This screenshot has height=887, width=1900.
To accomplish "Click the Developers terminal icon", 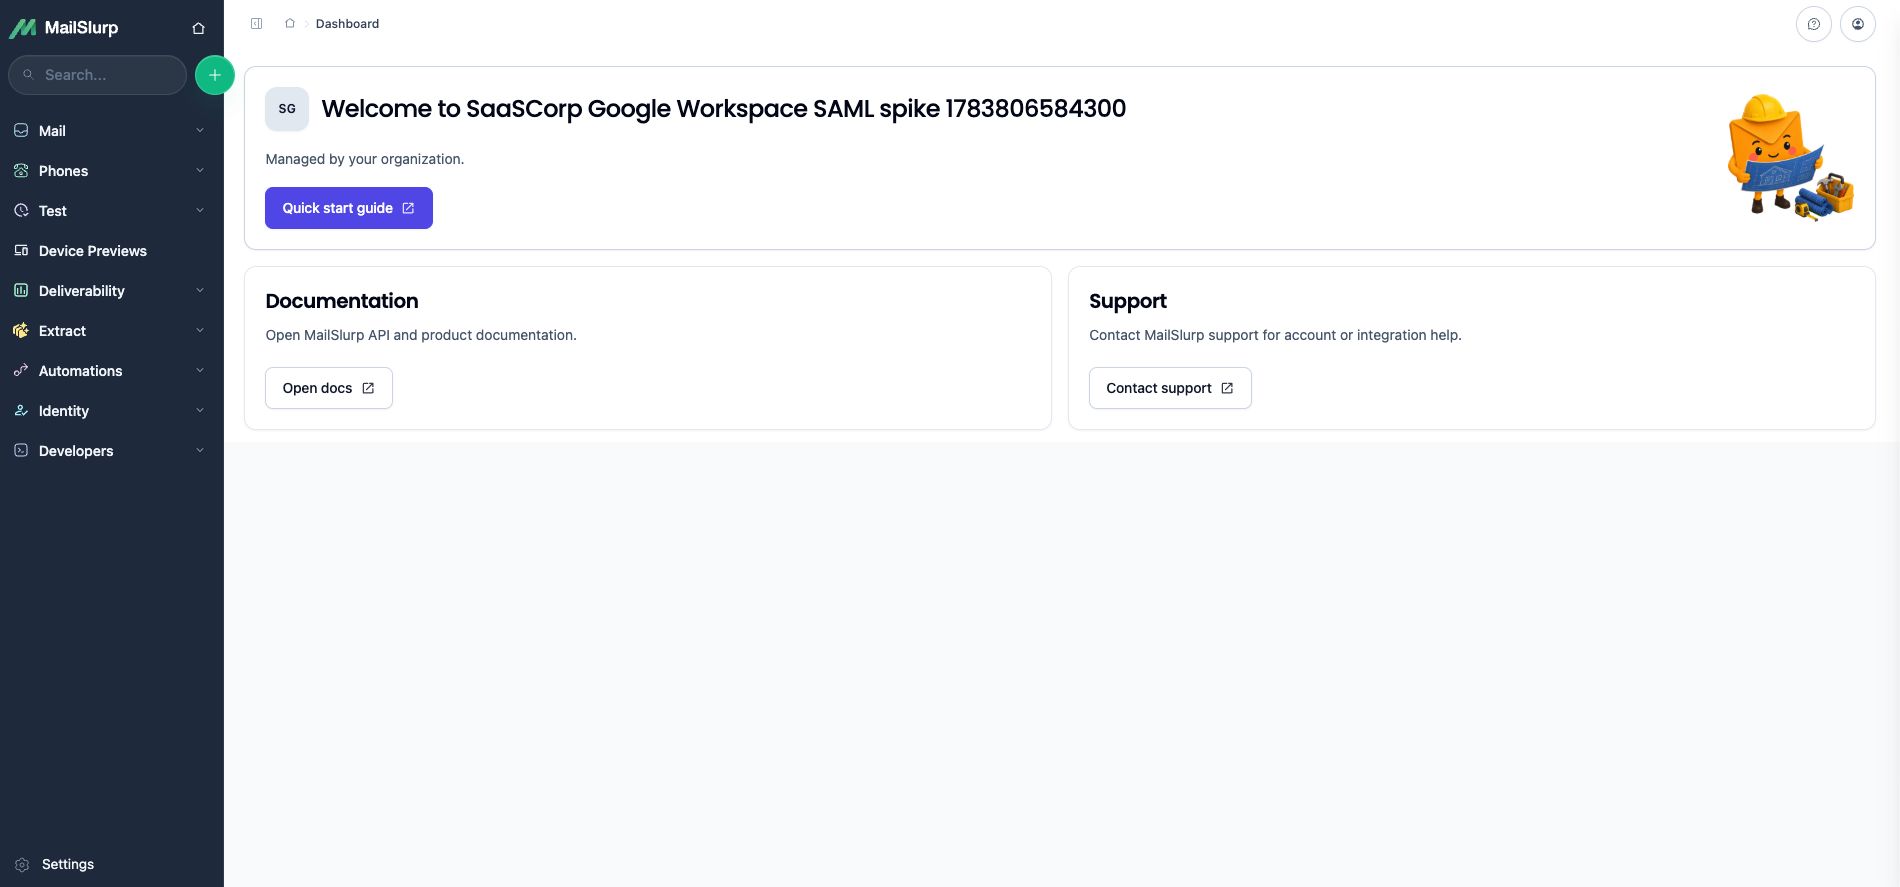I will 21,451.
